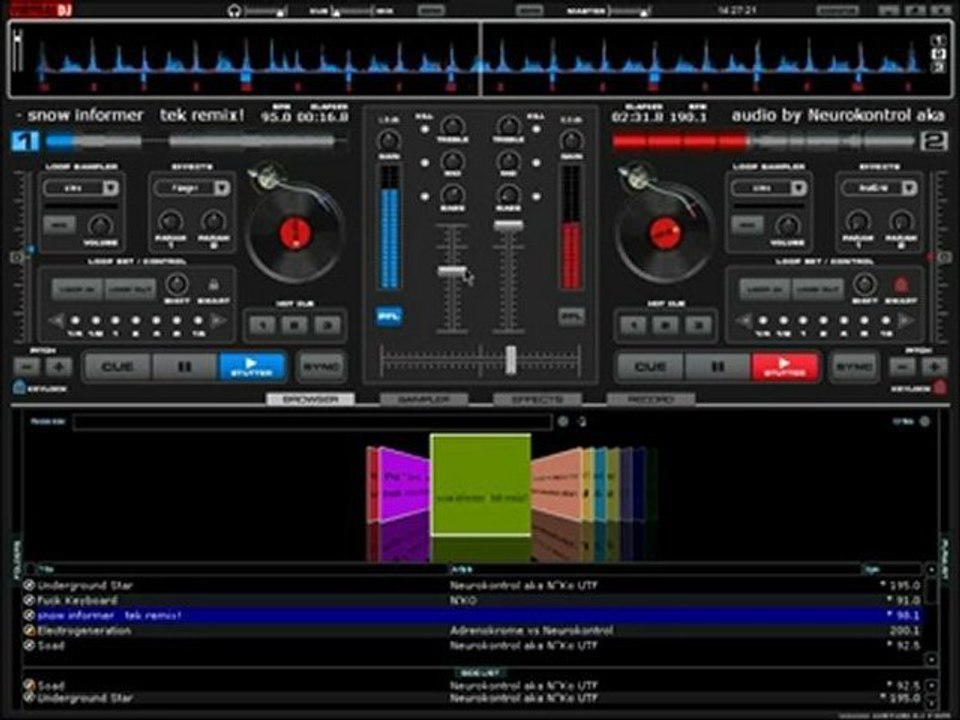Trigger hot cue 3 on deck 2
This screenshot has width=960, height=720.
[698, 325]
